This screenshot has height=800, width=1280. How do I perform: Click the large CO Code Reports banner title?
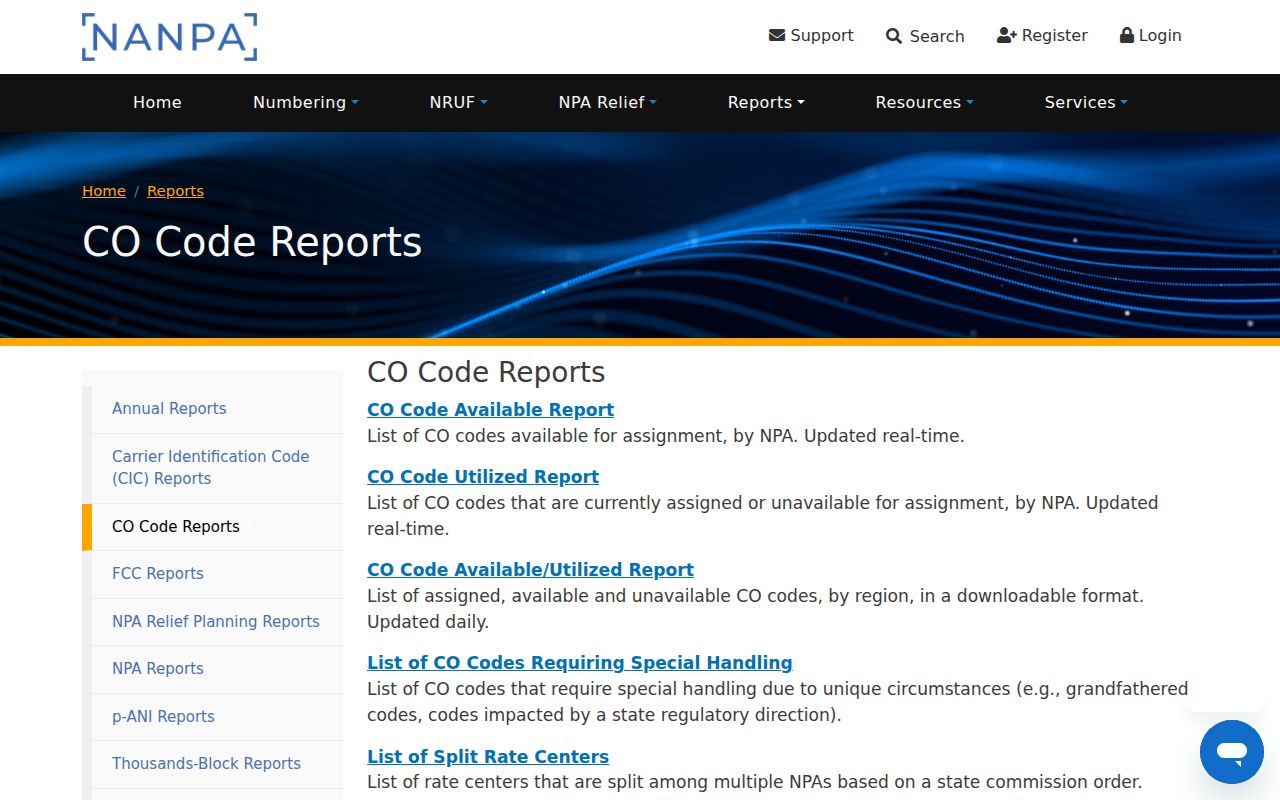252,242
